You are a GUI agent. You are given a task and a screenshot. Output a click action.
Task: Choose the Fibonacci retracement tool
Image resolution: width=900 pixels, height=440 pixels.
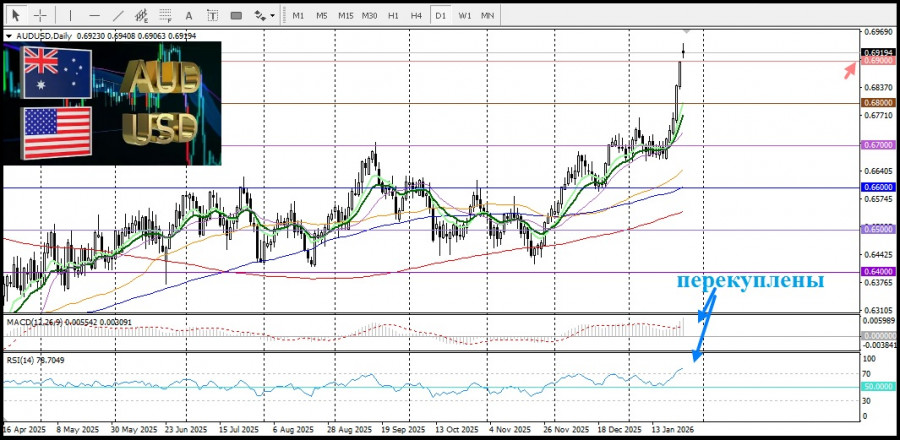164,16
